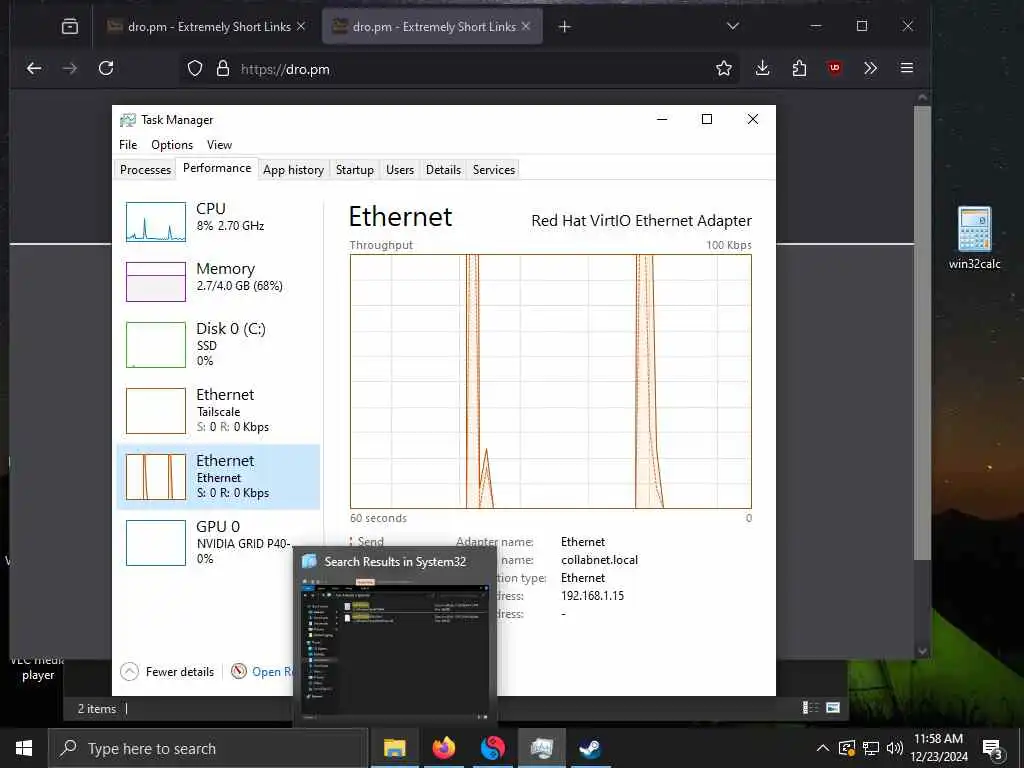Maximize the Task Manager window

point(707,119)
